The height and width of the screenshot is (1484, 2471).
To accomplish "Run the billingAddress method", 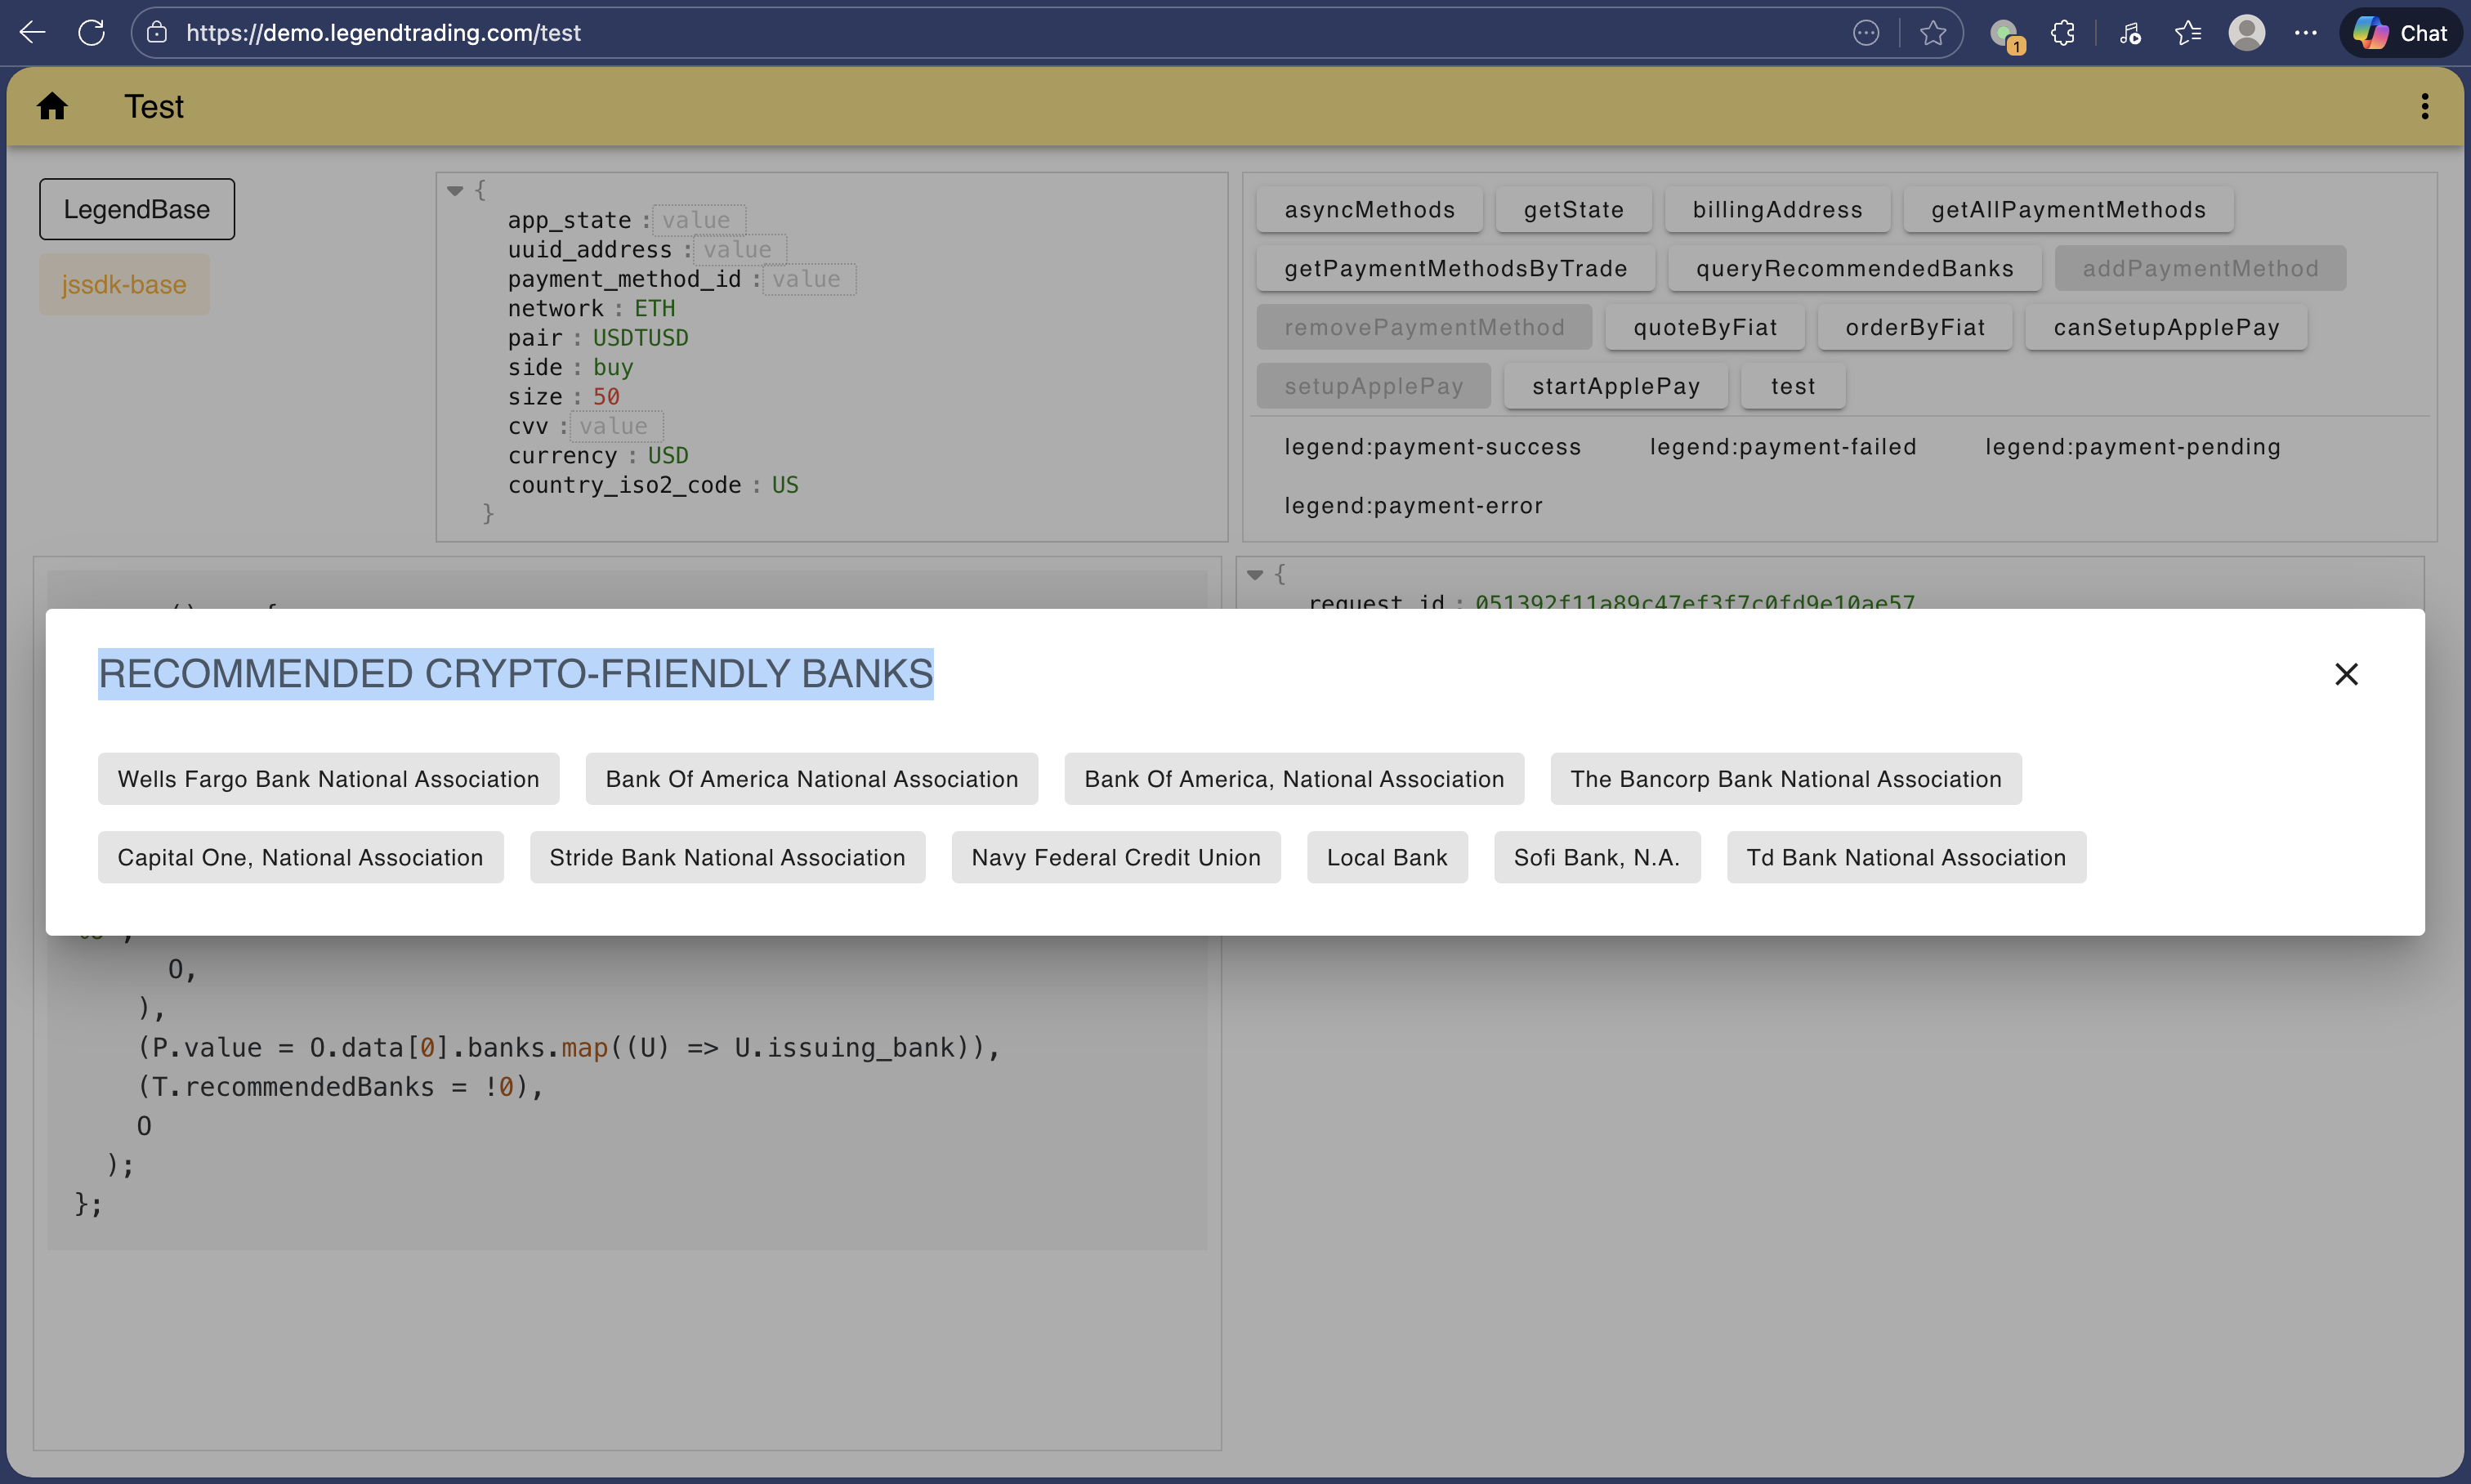I will pos(1777,209).
